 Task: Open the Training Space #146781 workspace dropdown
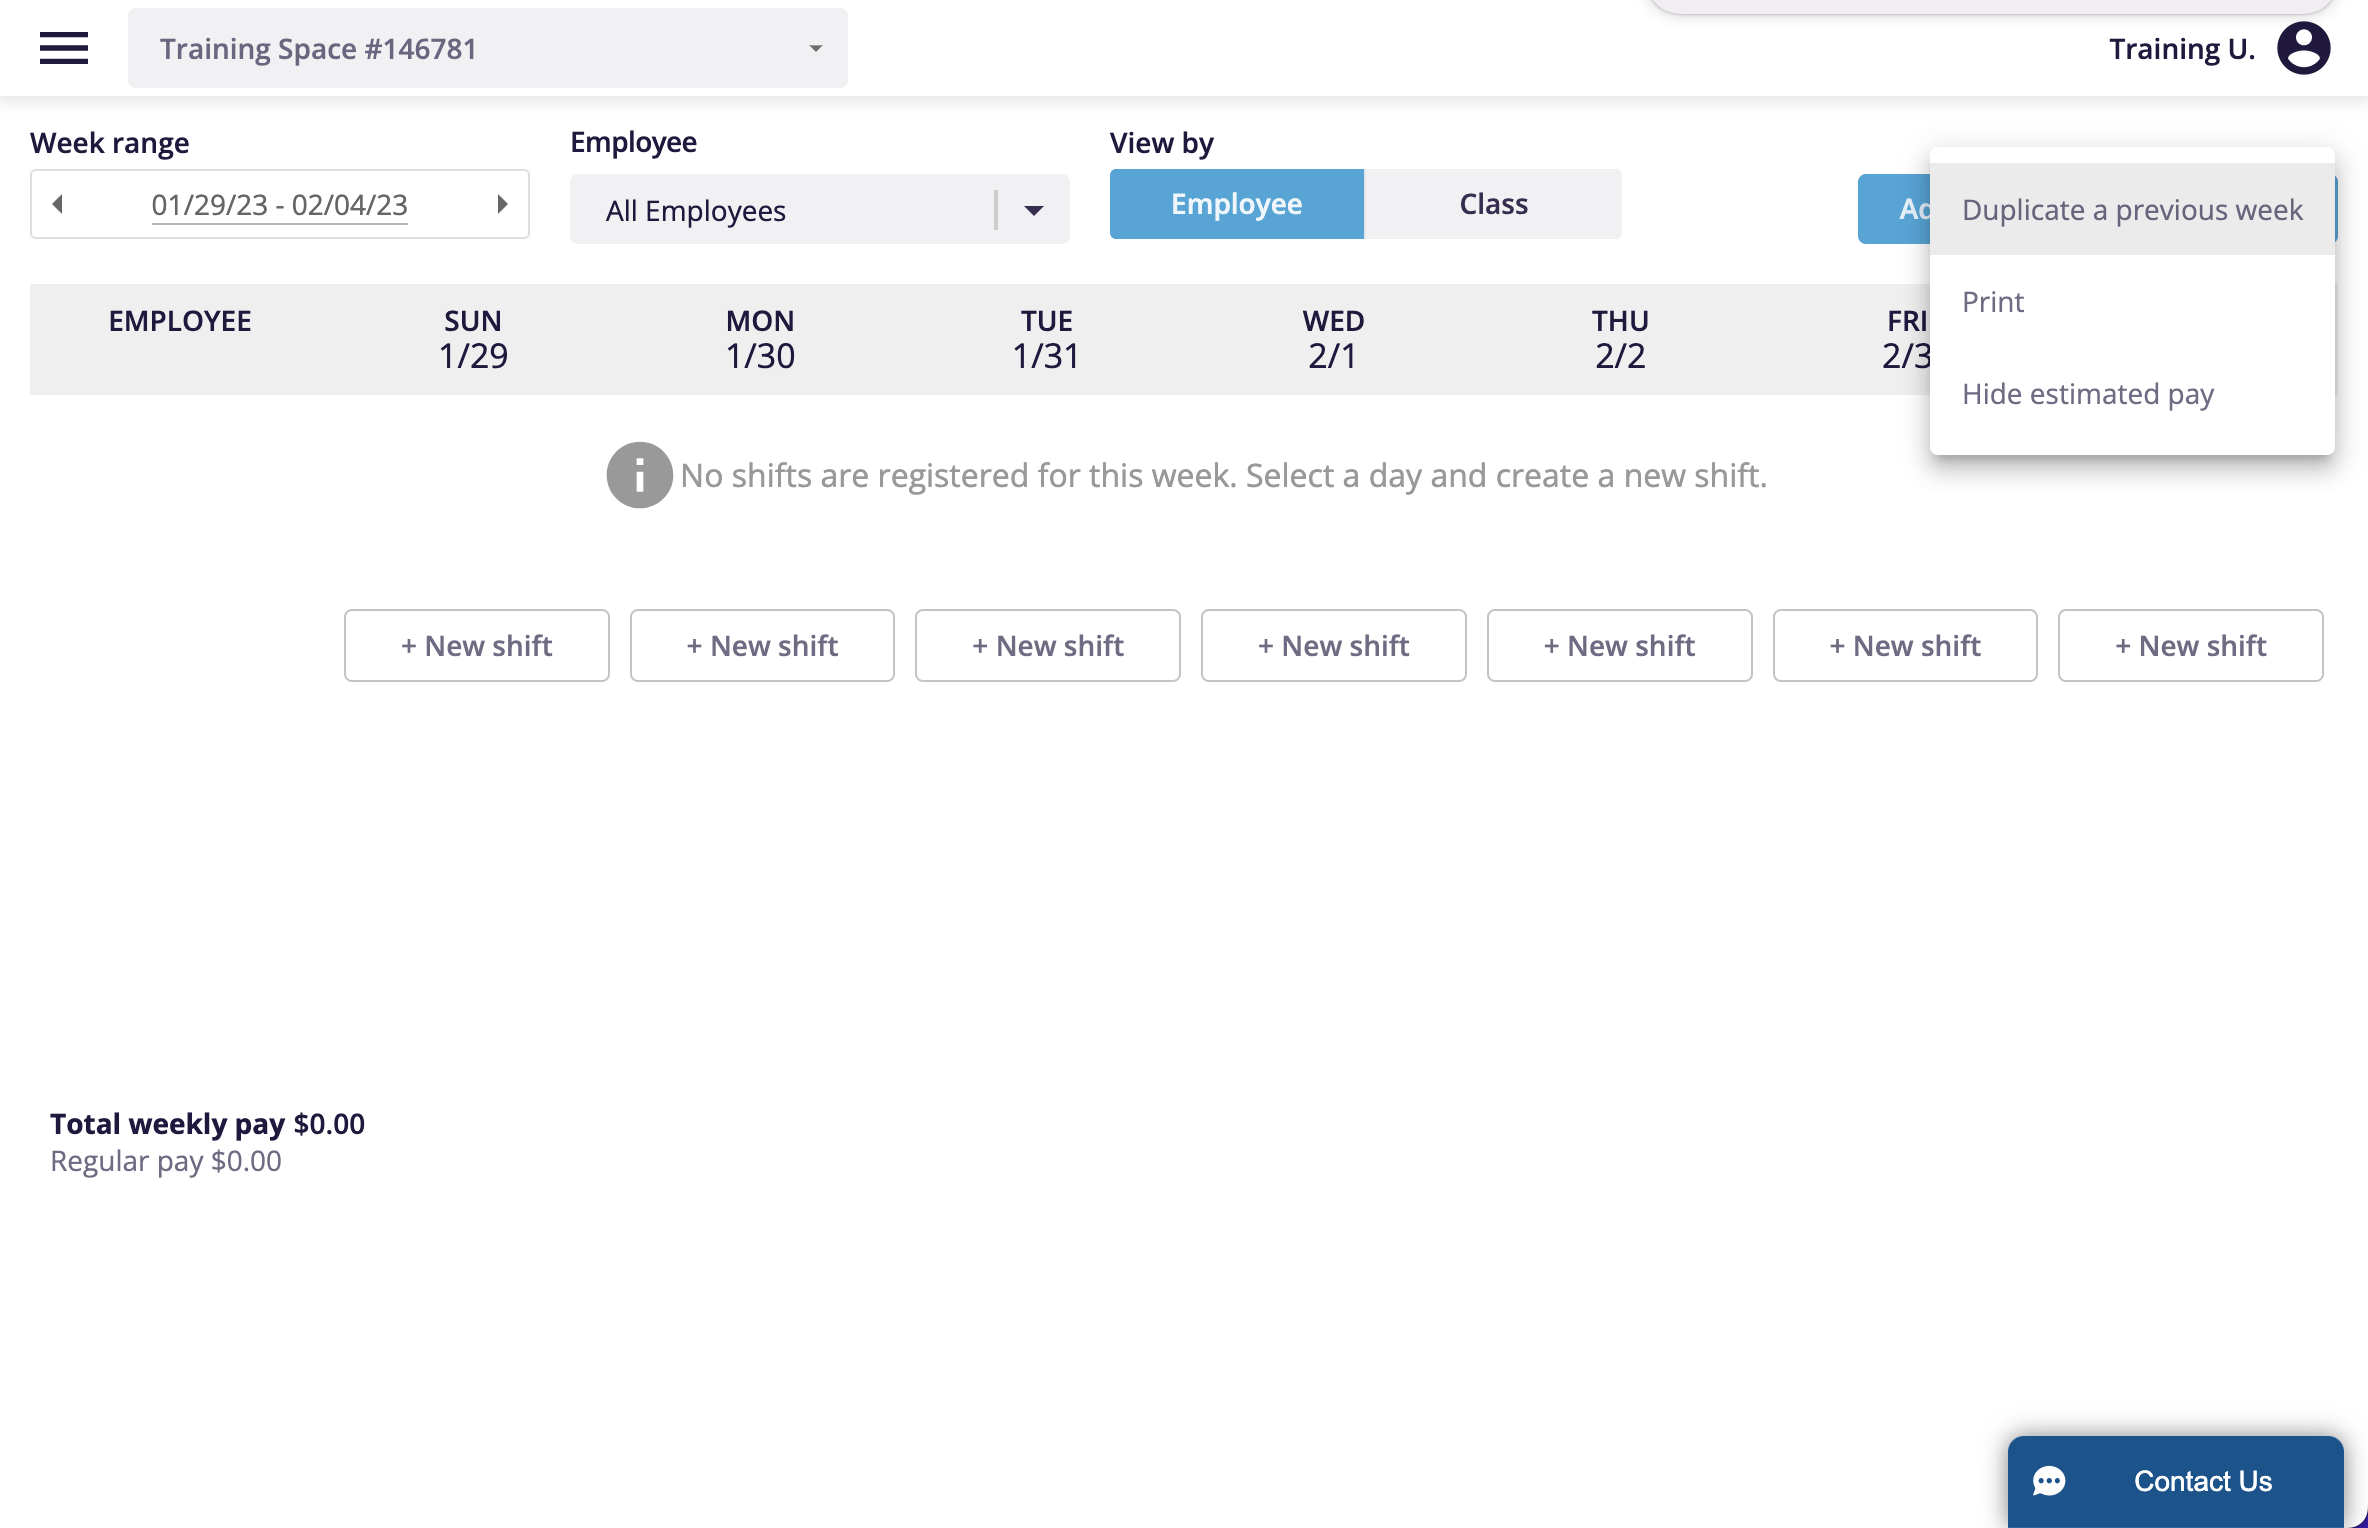[488, 47]
